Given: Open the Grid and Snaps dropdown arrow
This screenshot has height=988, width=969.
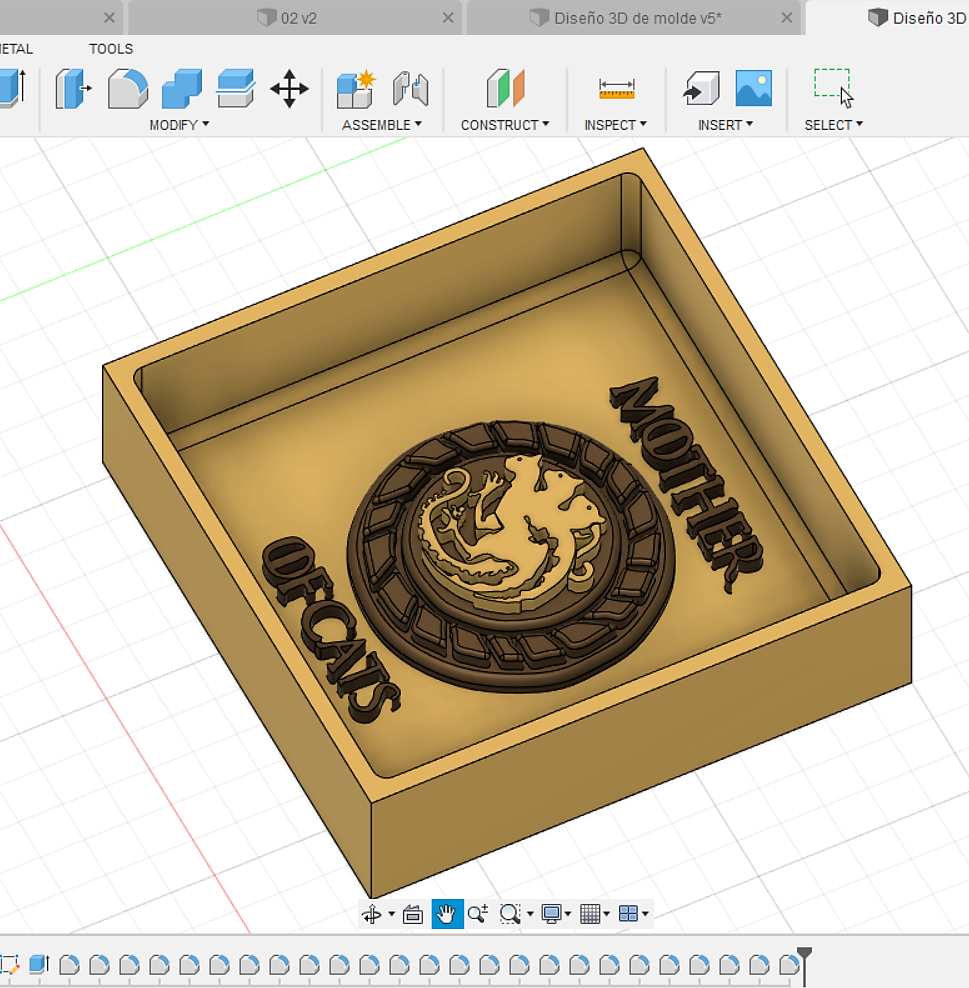Looking at the screenshot, I should click(607, 914).
